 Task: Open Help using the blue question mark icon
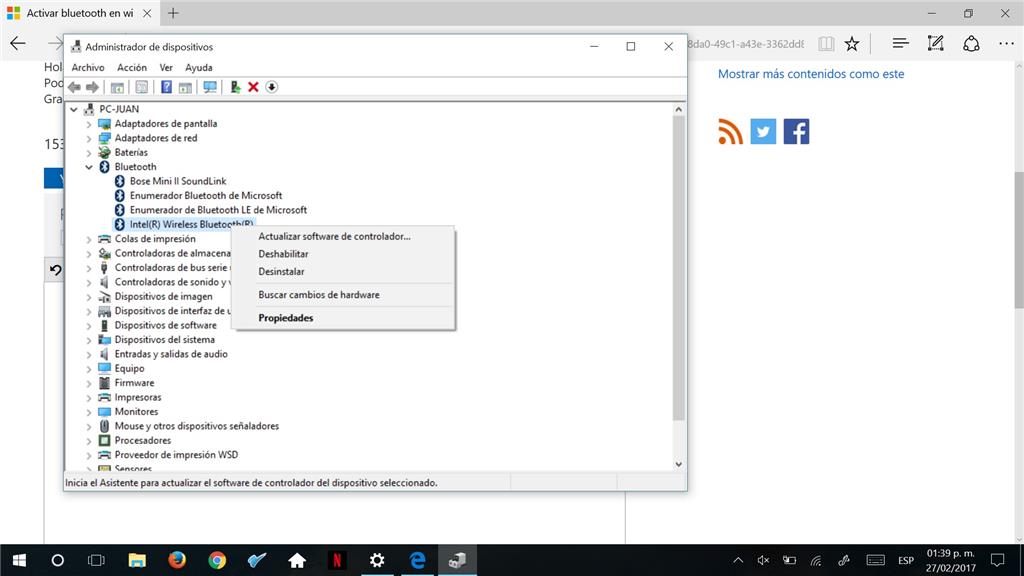point(166,87)
